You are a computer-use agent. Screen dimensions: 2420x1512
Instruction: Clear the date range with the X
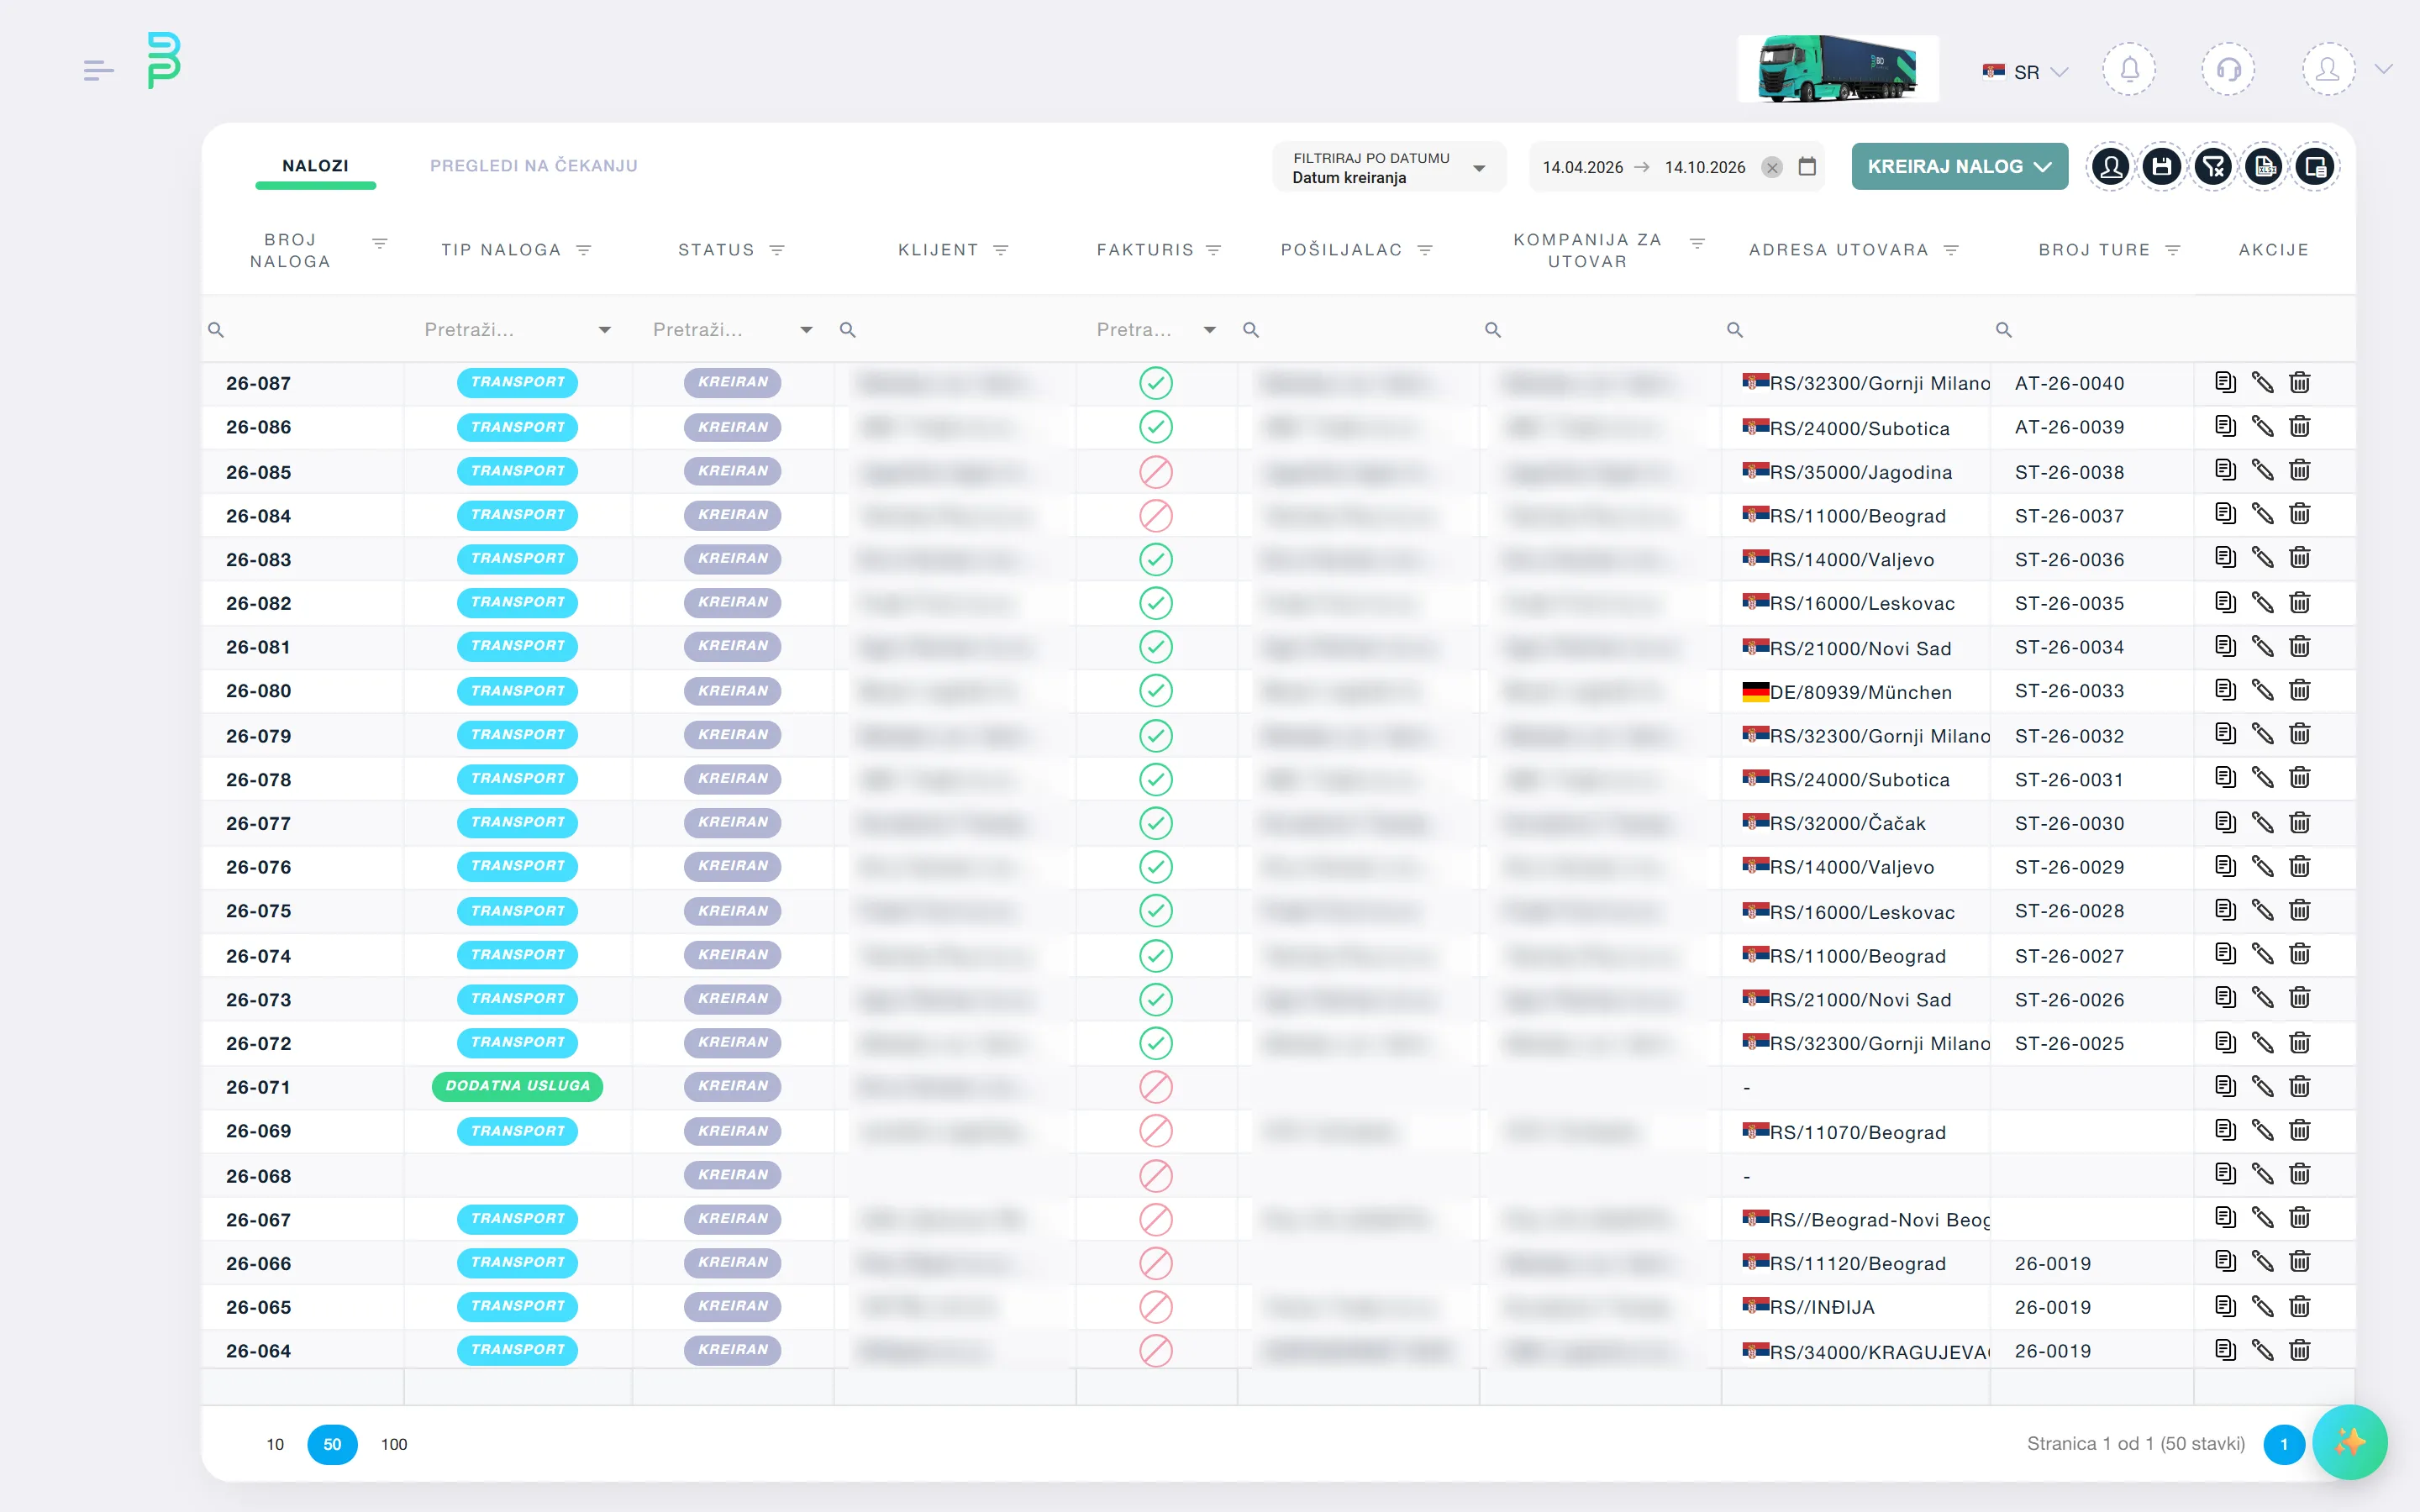pyautogui.click(x=1772, y=167)
